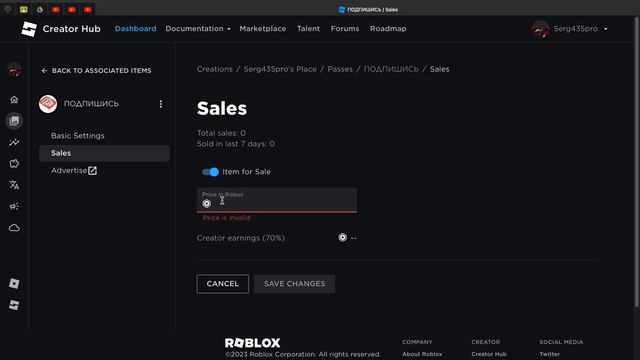Click the user avatar at top of sidebar
640x360 pixels.
pos(14,70)
